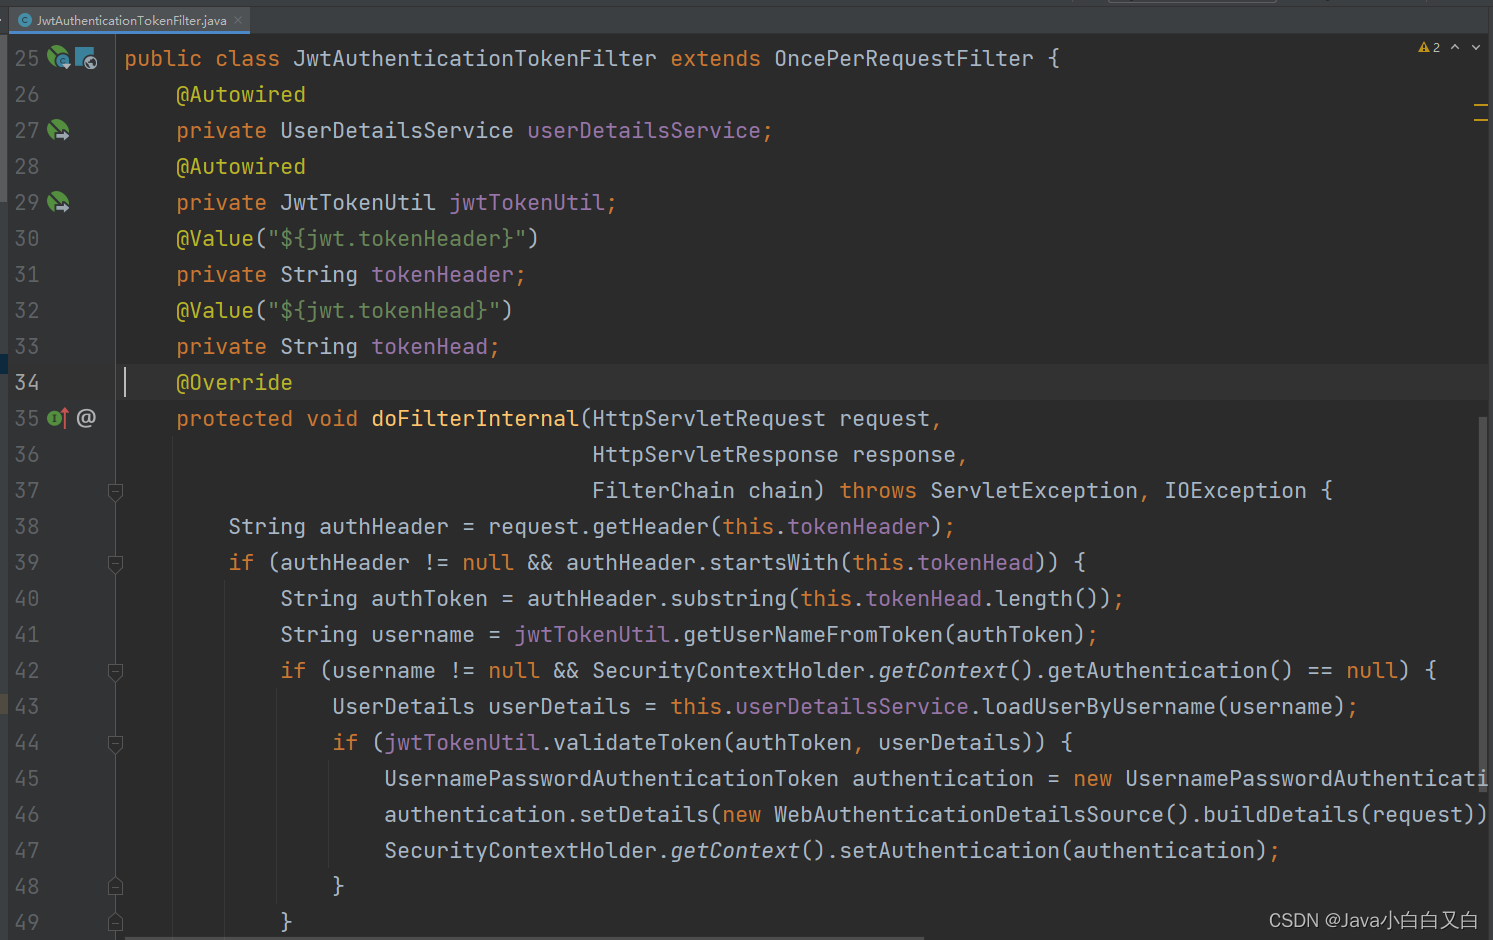Click the Autowired dependency icon beside userDetailsService
Viewport: 1493px width, 940px height.
pos(58,130)
